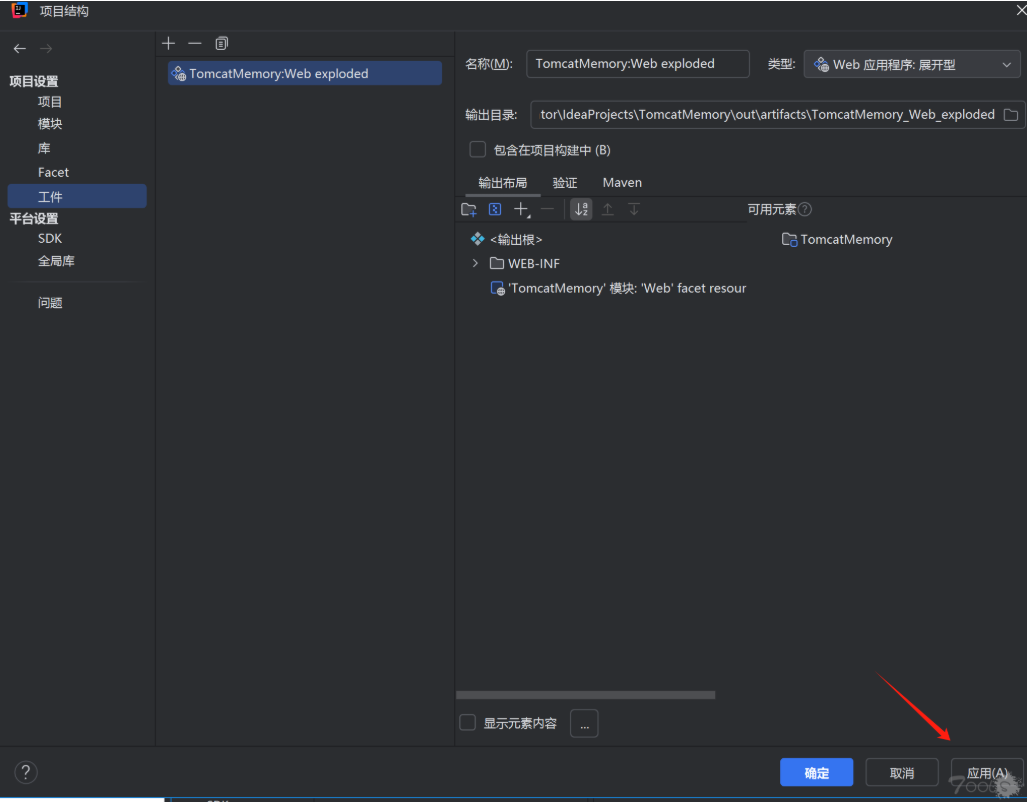Switch to 验证 tab

pos(564,182)
